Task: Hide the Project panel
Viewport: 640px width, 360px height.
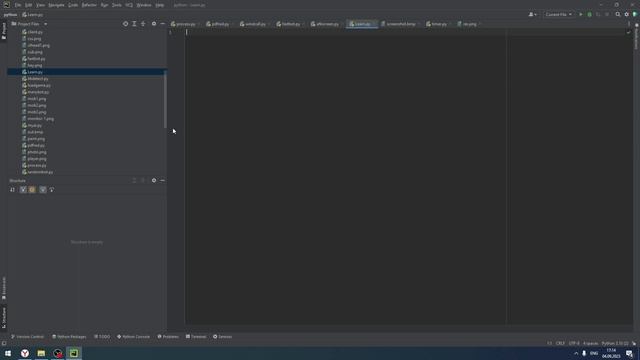Action: click(x=162, y=24)
